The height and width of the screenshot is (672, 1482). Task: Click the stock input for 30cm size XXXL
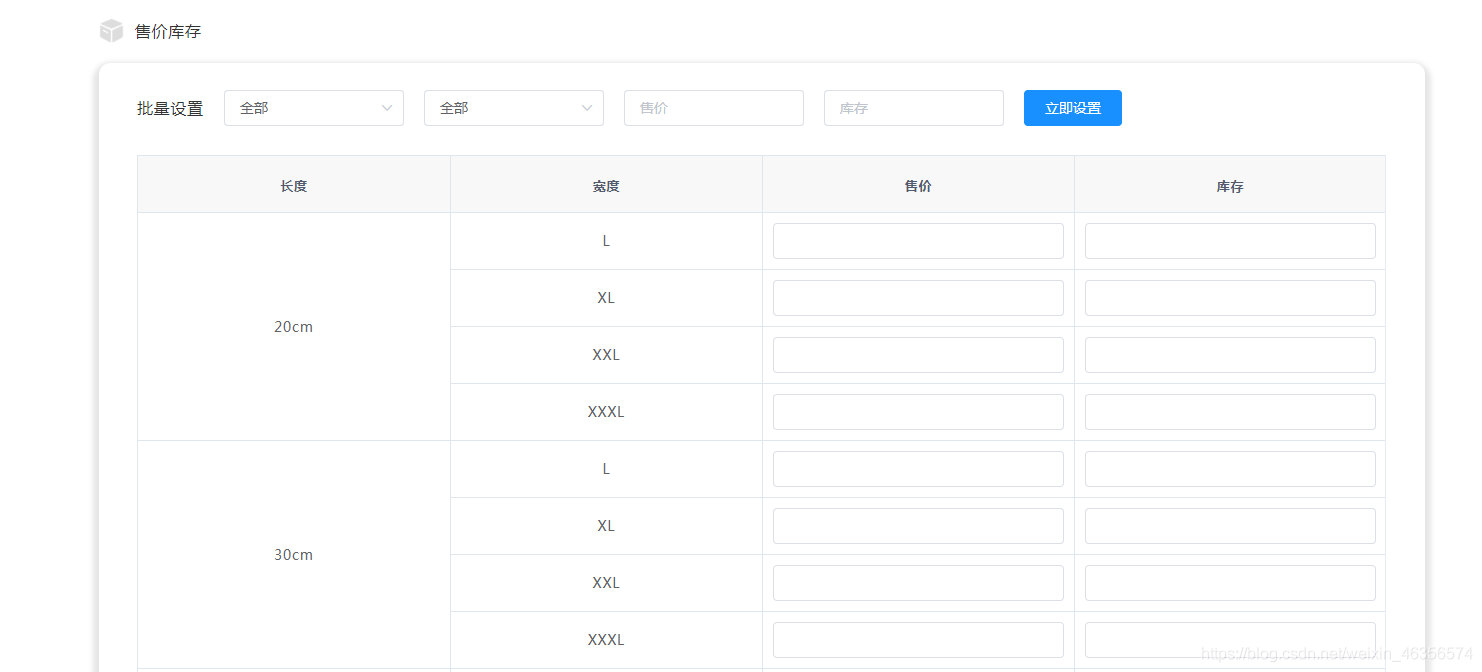click(1229, 639)
